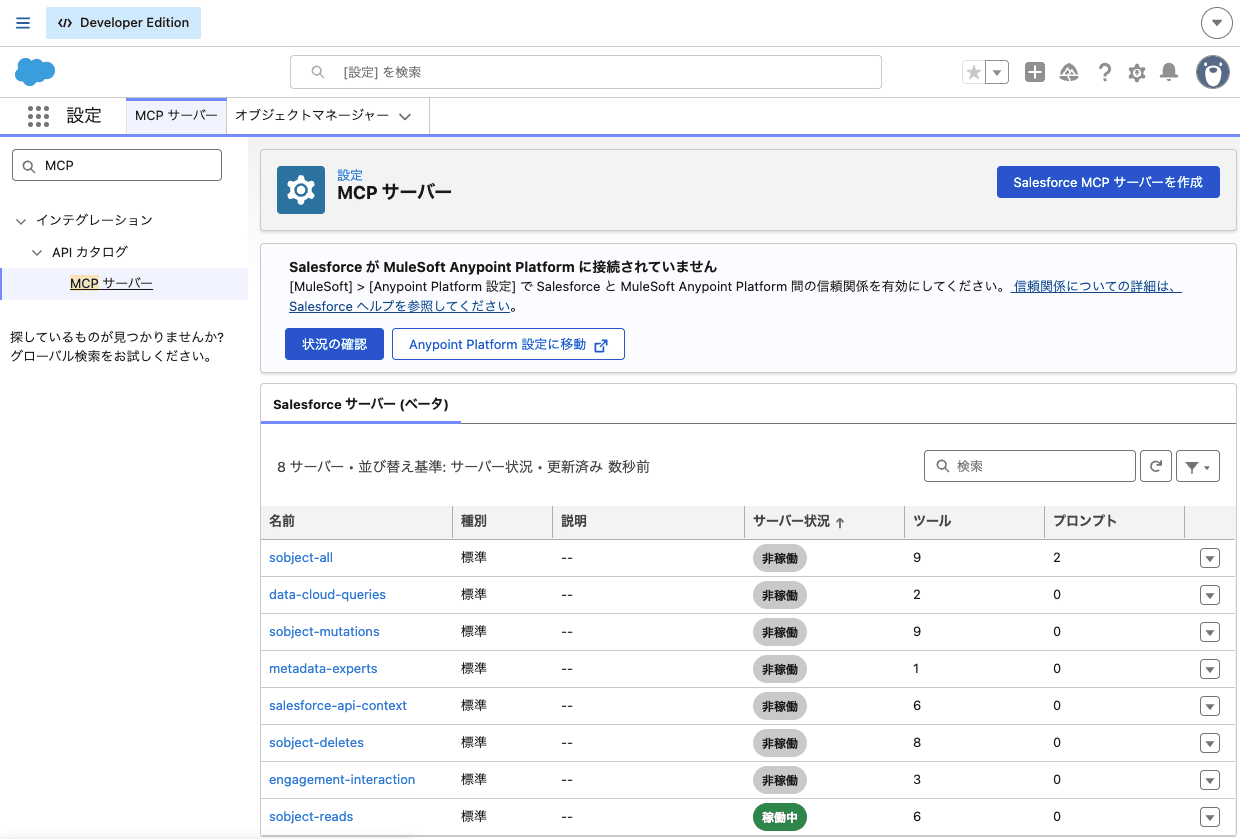1240x839 pixels.
Task: Collapse the インテグレーション tree node
Action: [x=21, y=220]
